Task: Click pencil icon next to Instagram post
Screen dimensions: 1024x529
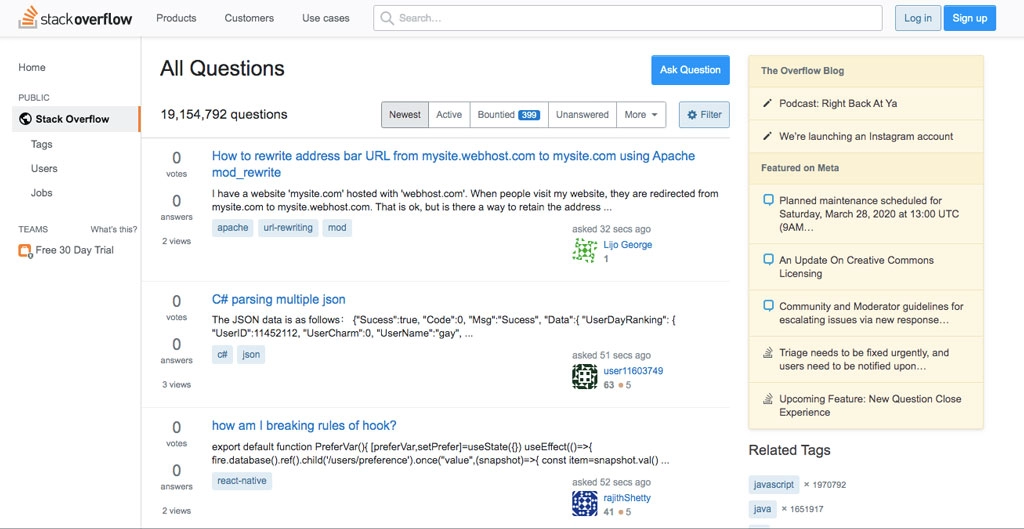Action: pos(768,136)
